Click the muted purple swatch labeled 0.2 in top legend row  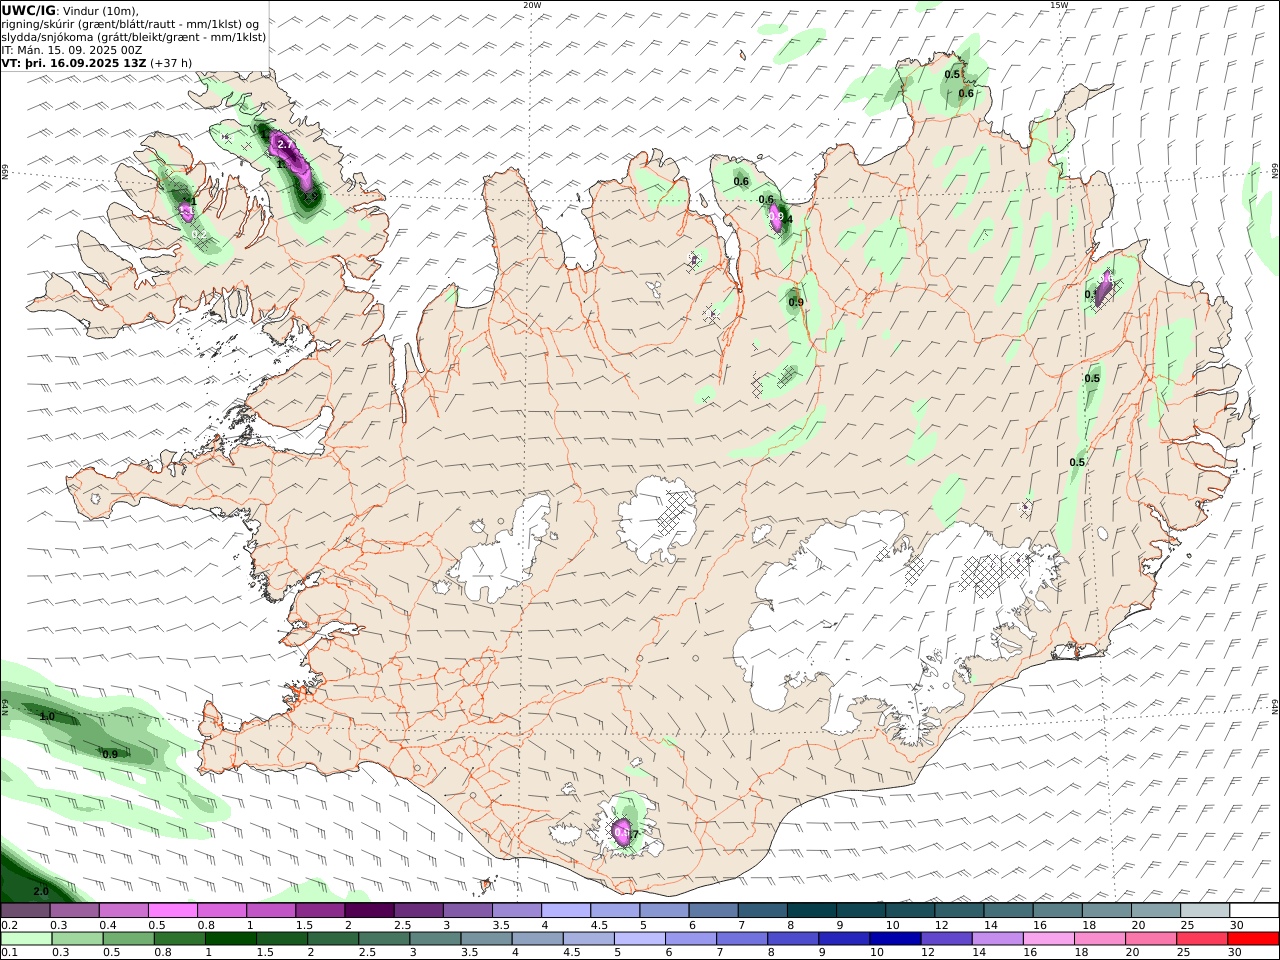[x=26, y=911]
